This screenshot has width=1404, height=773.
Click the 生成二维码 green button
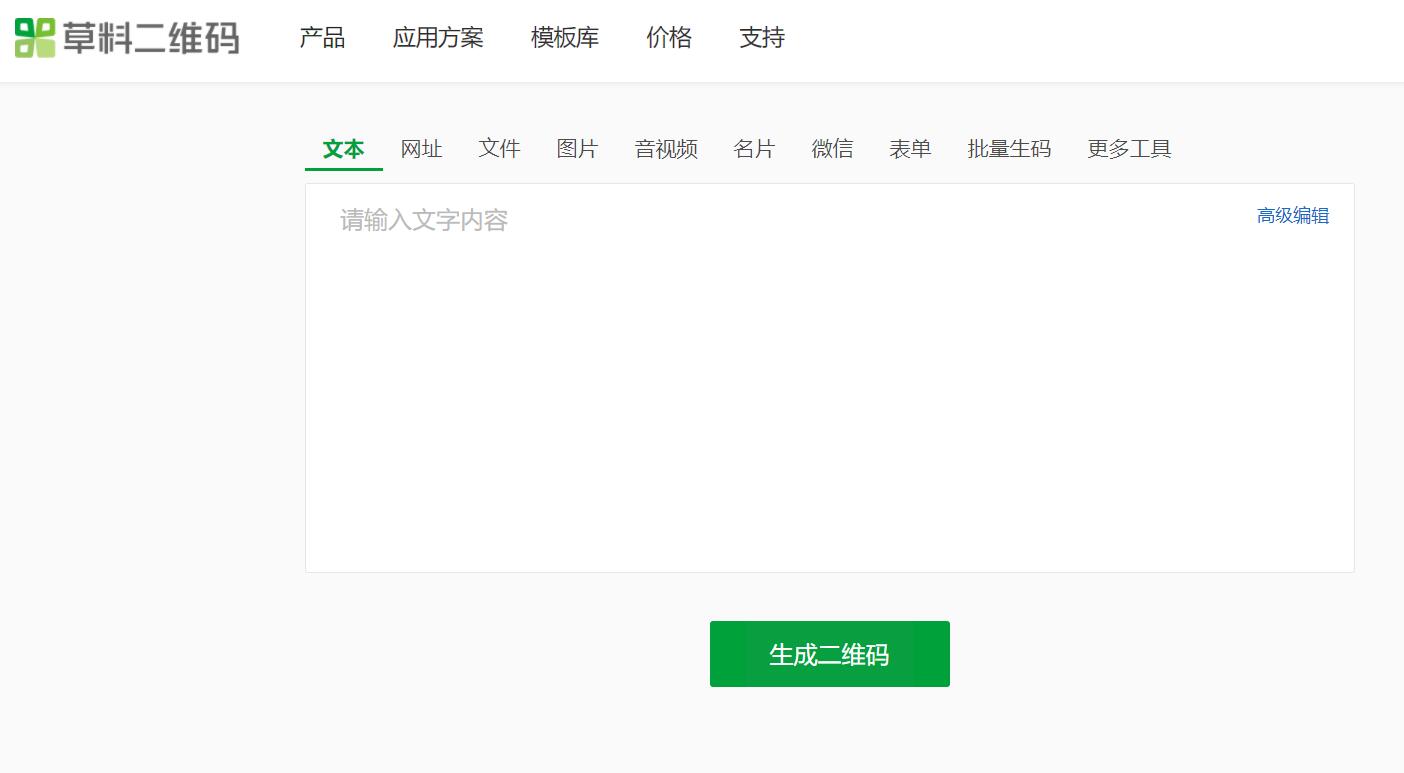click(x=829, y=653)
